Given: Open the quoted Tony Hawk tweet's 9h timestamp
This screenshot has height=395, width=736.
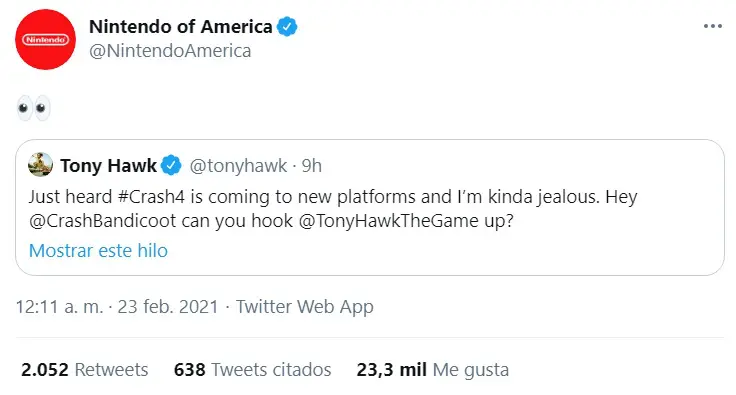Looking at the screenshot, I should (x=312, y=166).
